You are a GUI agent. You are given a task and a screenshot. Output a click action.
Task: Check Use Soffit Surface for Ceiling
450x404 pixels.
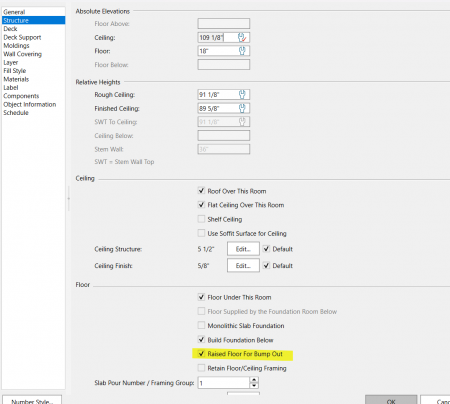201,233
